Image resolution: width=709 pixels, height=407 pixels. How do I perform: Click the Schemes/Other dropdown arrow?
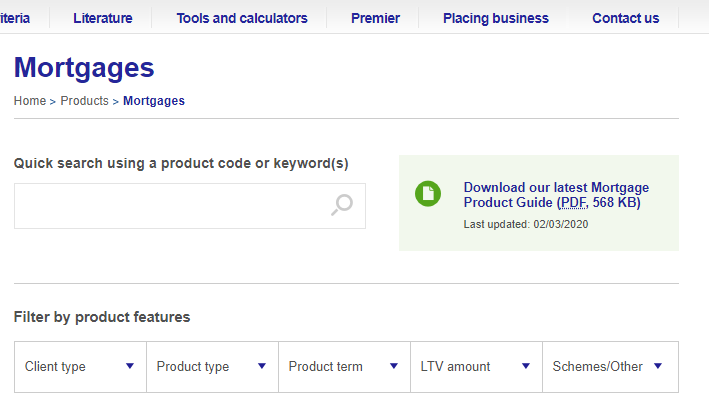point(658,366)
